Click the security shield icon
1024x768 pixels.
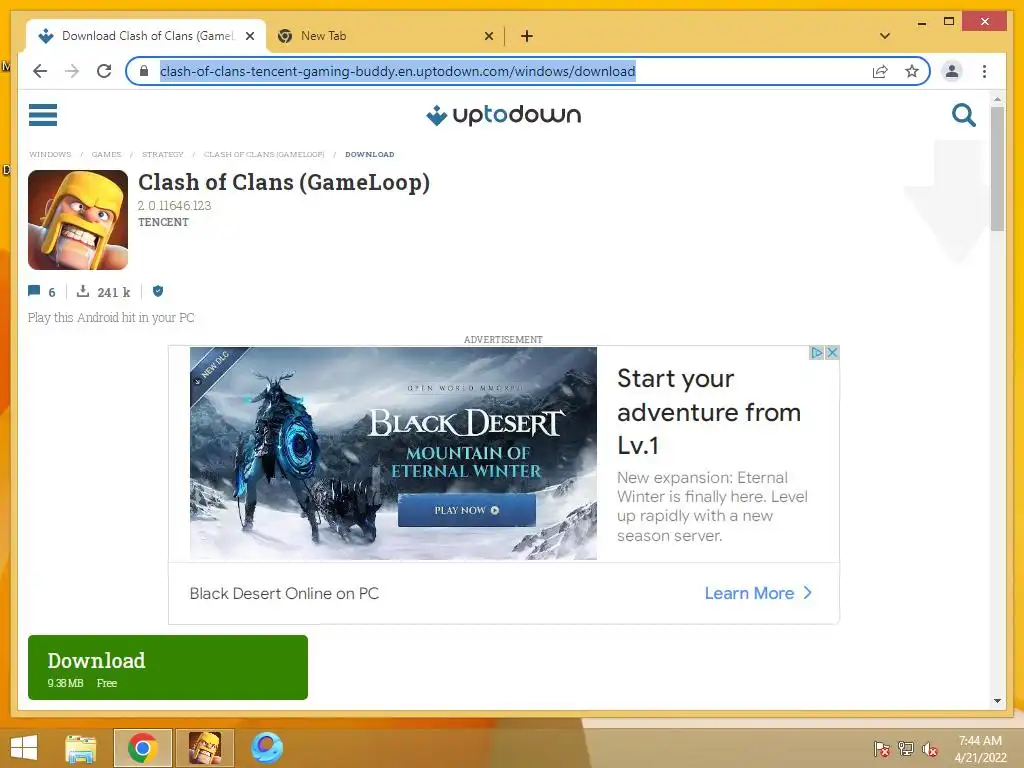tap(158, 291)
